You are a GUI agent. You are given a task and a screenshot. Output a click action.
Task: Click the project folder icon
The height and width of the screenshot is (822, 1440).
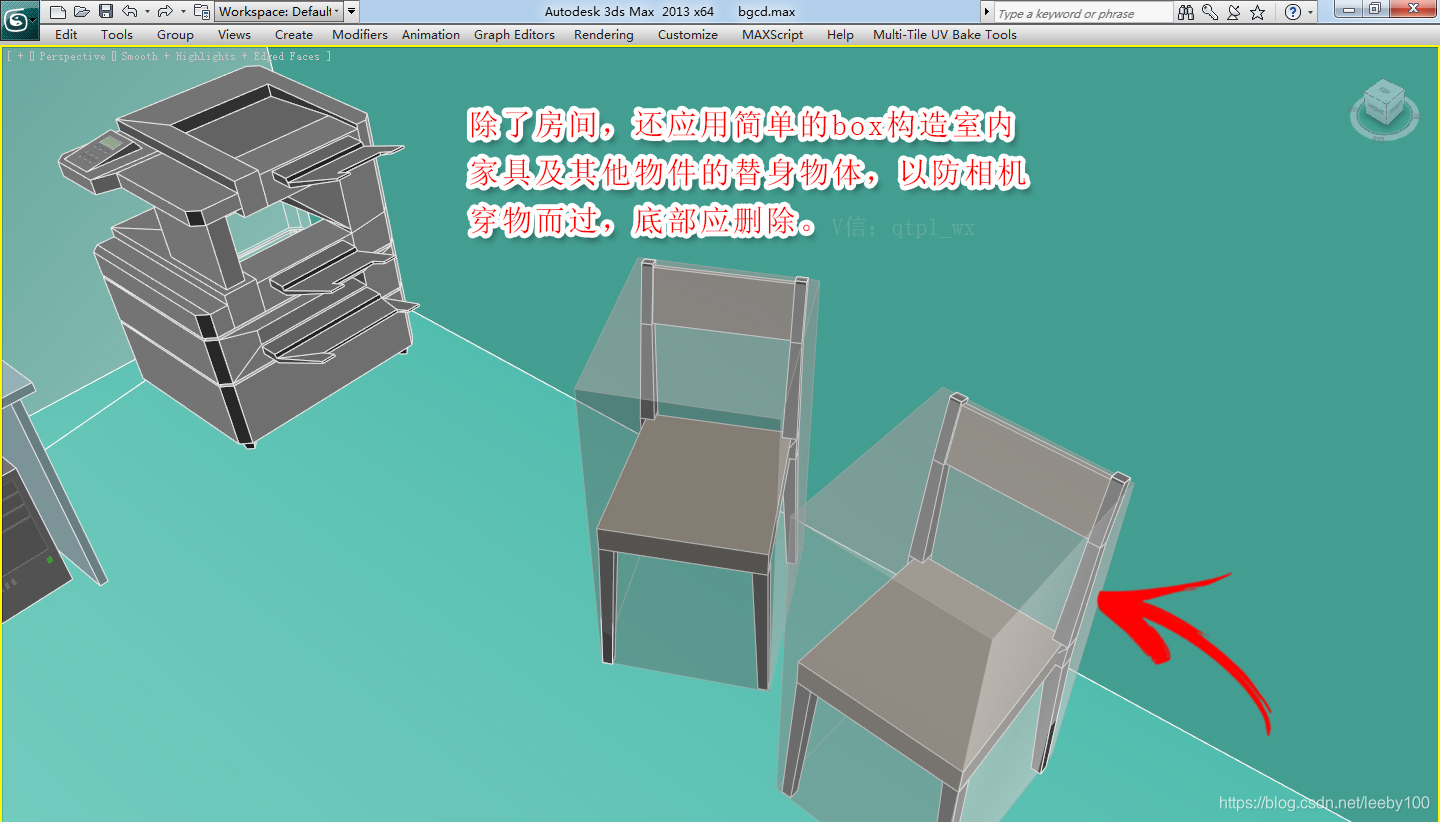pos(202,12)
